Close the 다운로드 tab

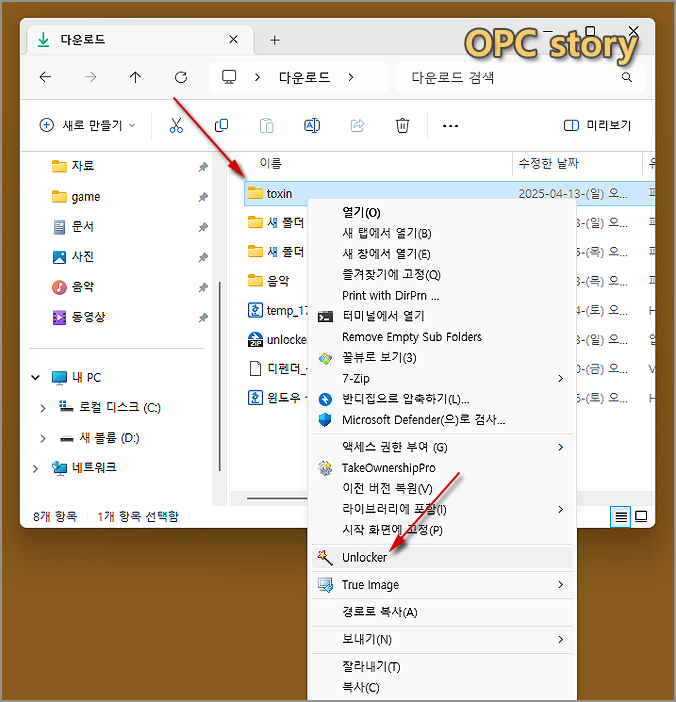point(233,39)
